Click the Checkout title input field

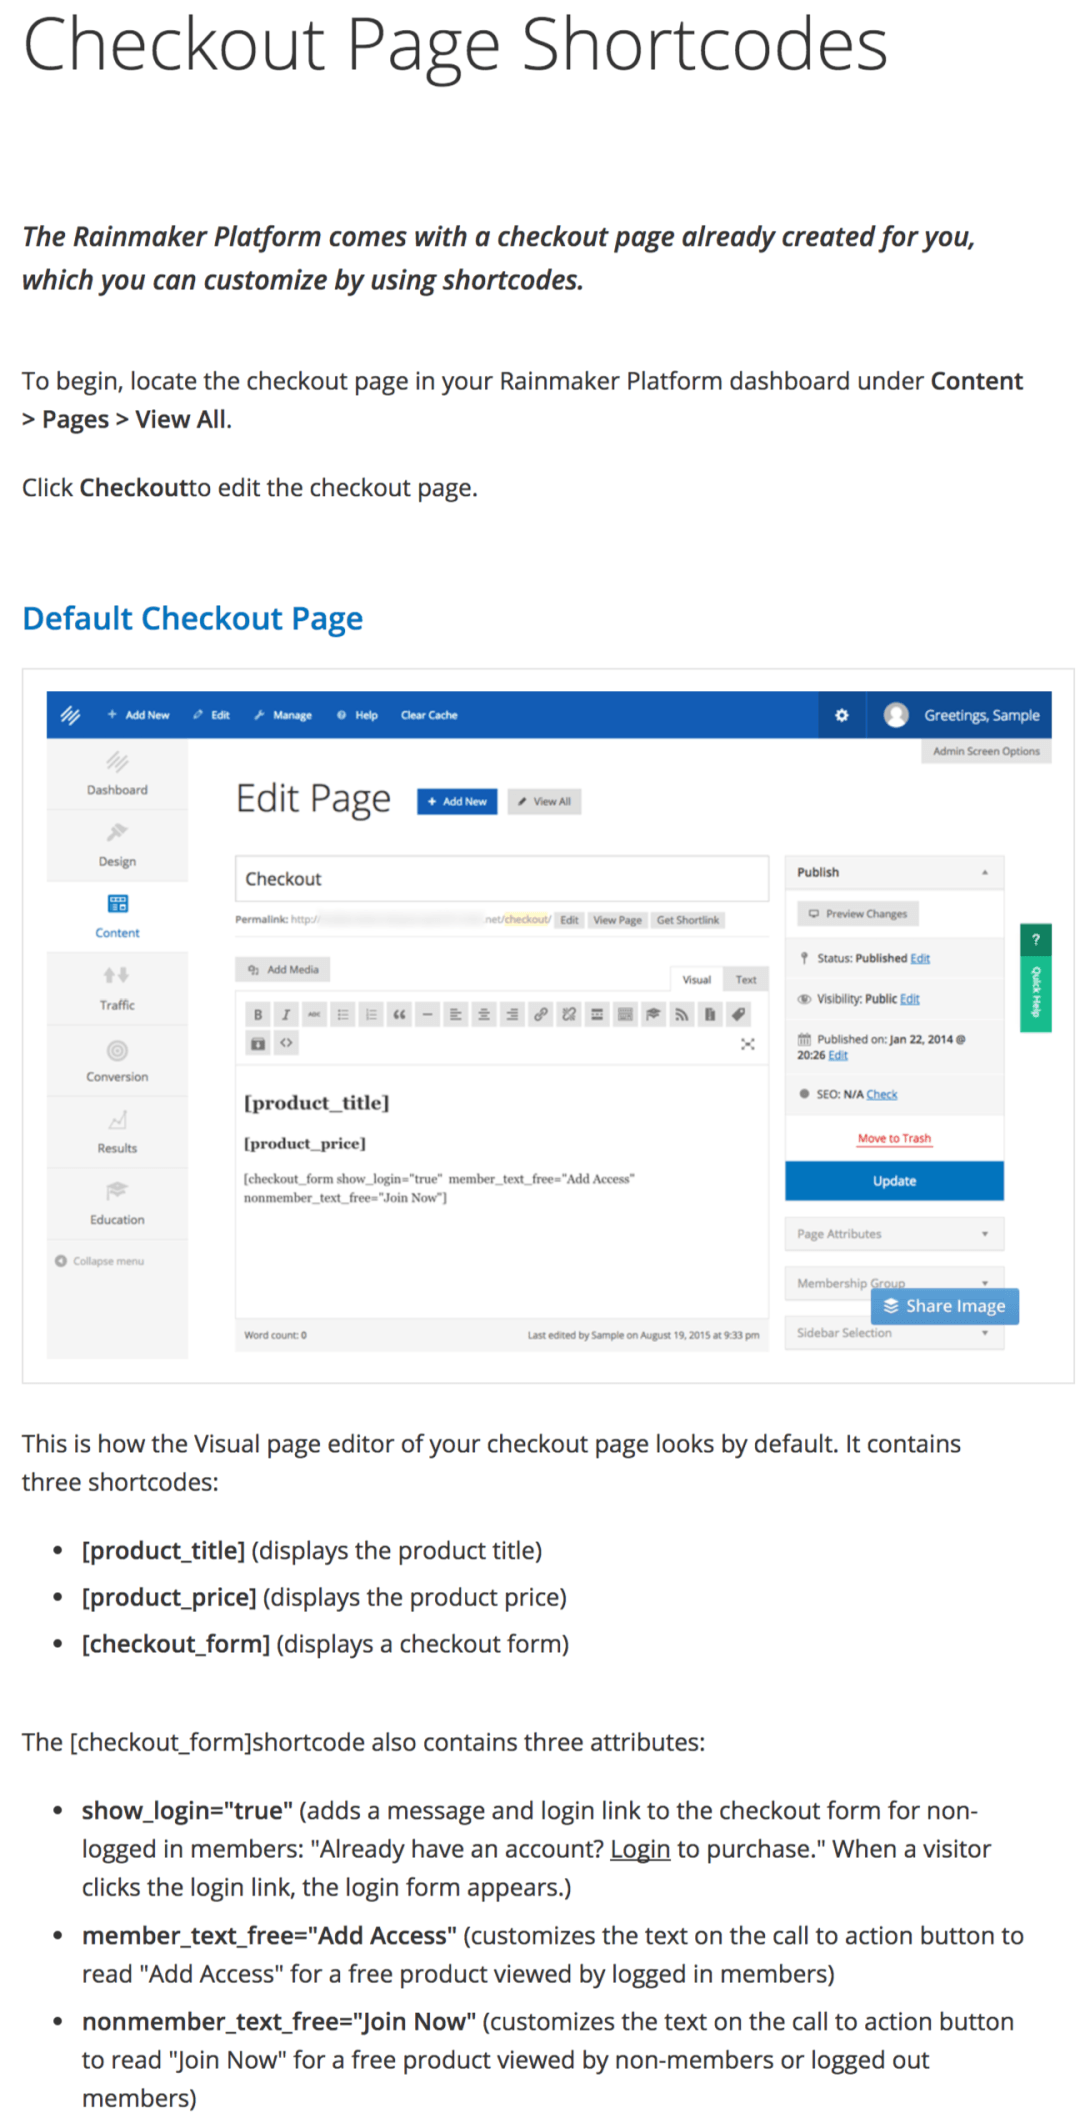502,878
